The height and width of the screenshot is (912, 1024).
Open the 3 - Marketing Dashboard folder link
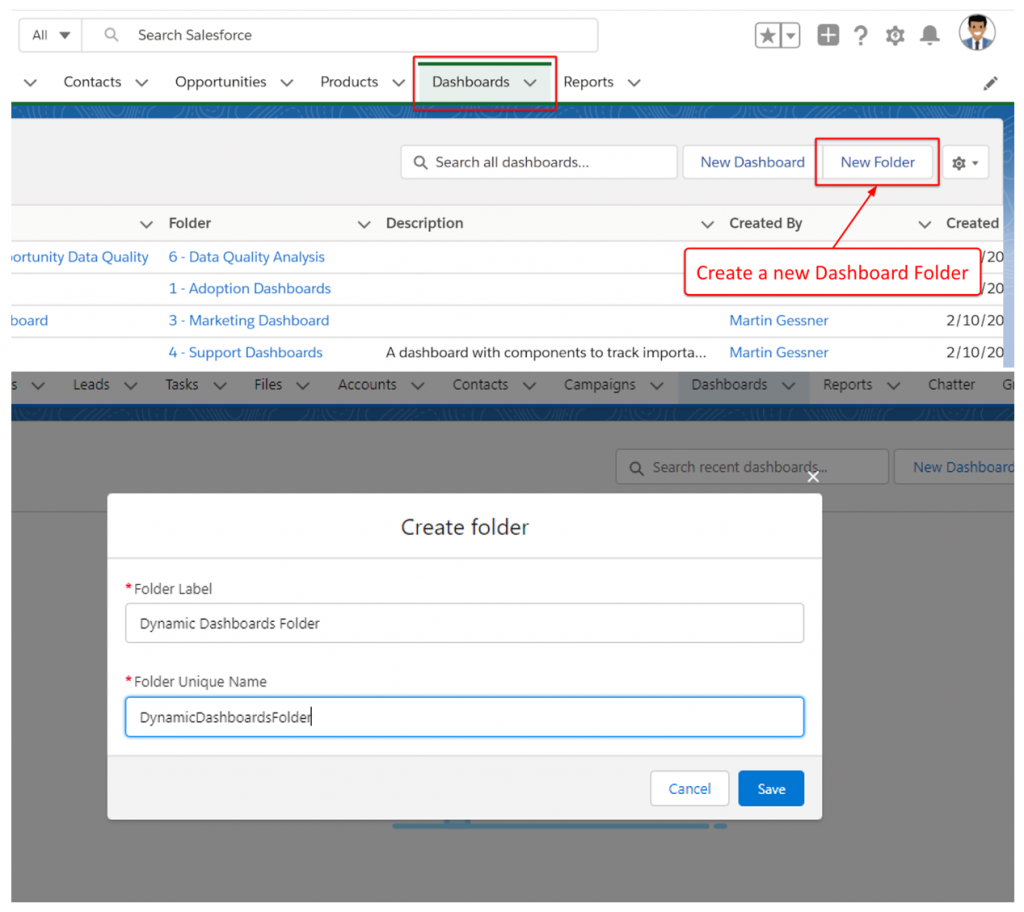click(248, 320)
